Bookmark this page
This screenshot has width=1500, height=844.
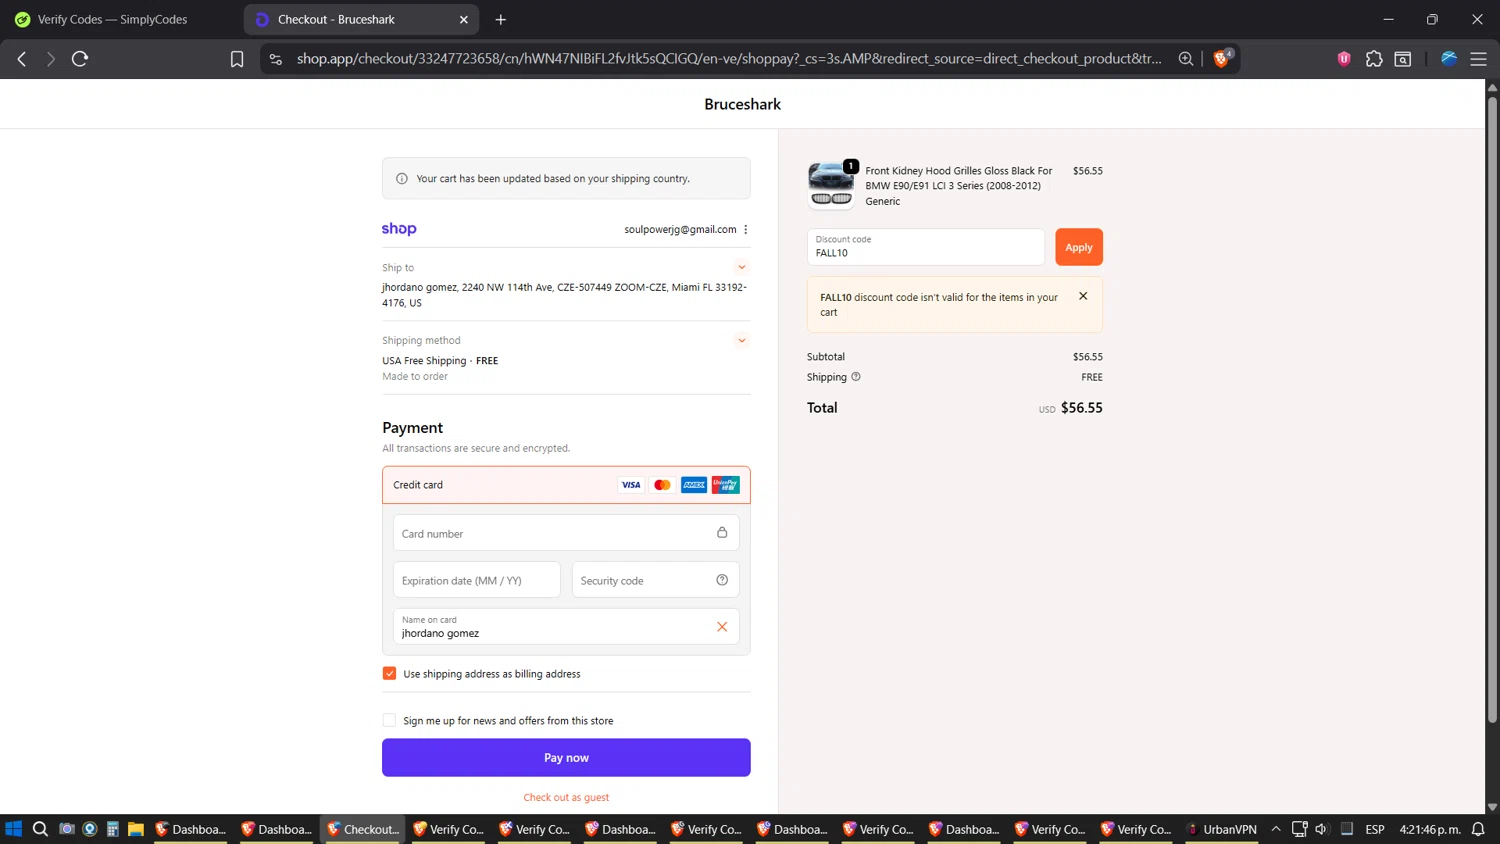pos(237,59)
